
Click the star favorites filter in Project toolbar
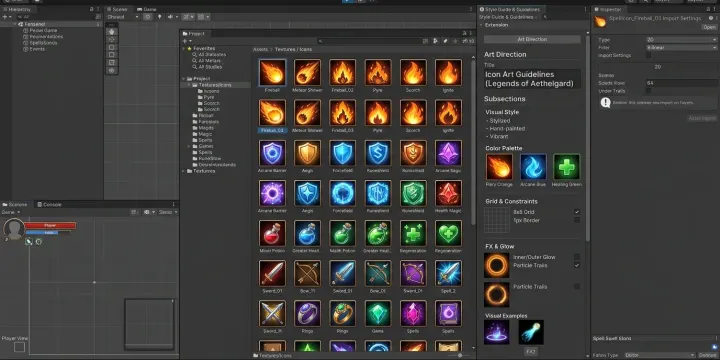tap(455, 41)
